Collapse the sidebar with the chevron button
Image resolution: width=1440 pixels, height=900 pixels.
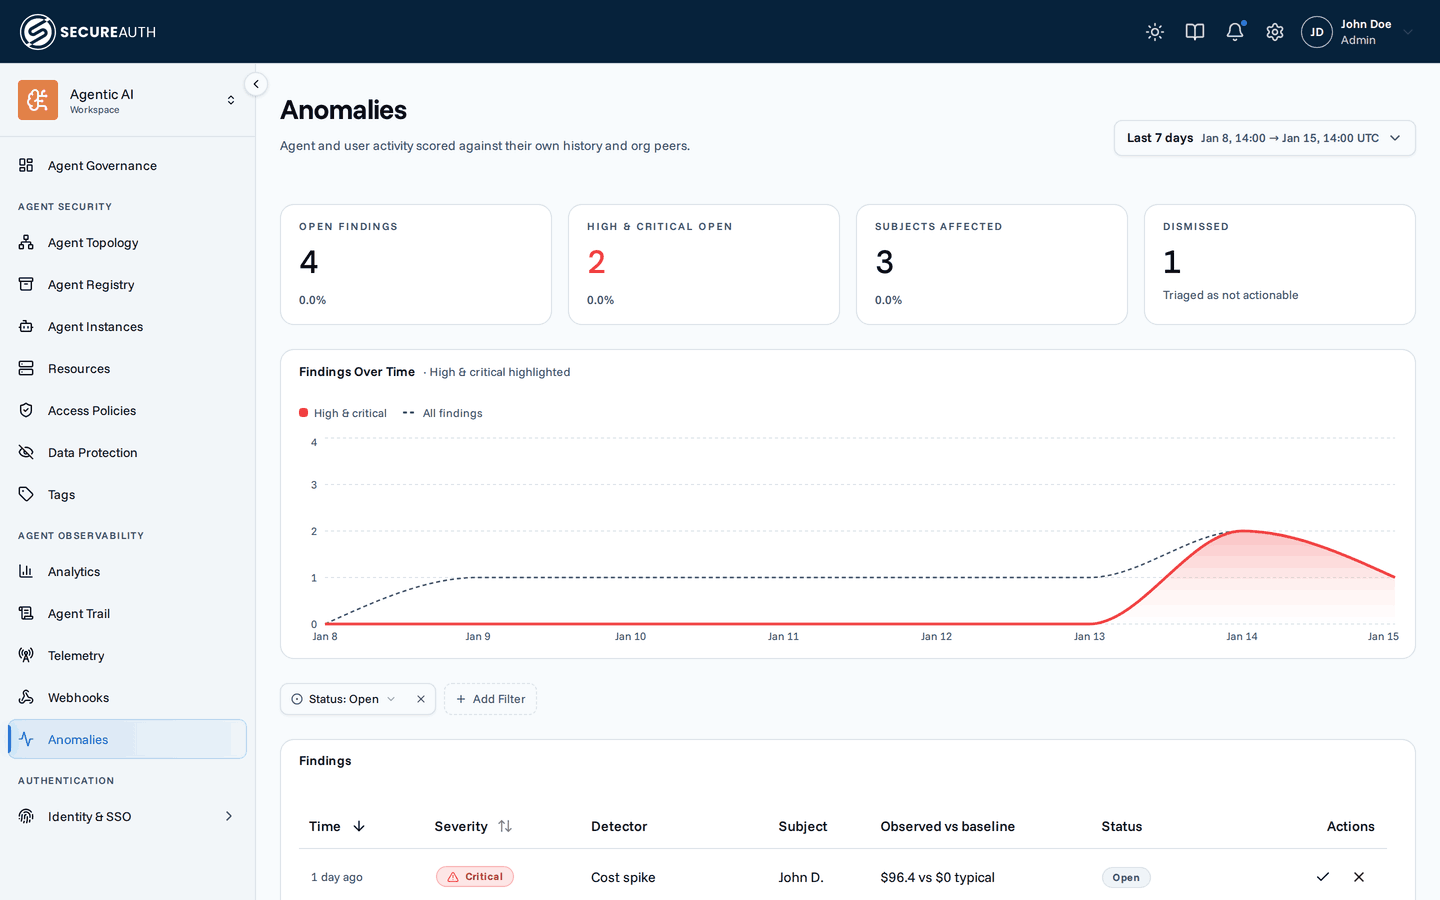pyautogui.click(x=256, y=84)
